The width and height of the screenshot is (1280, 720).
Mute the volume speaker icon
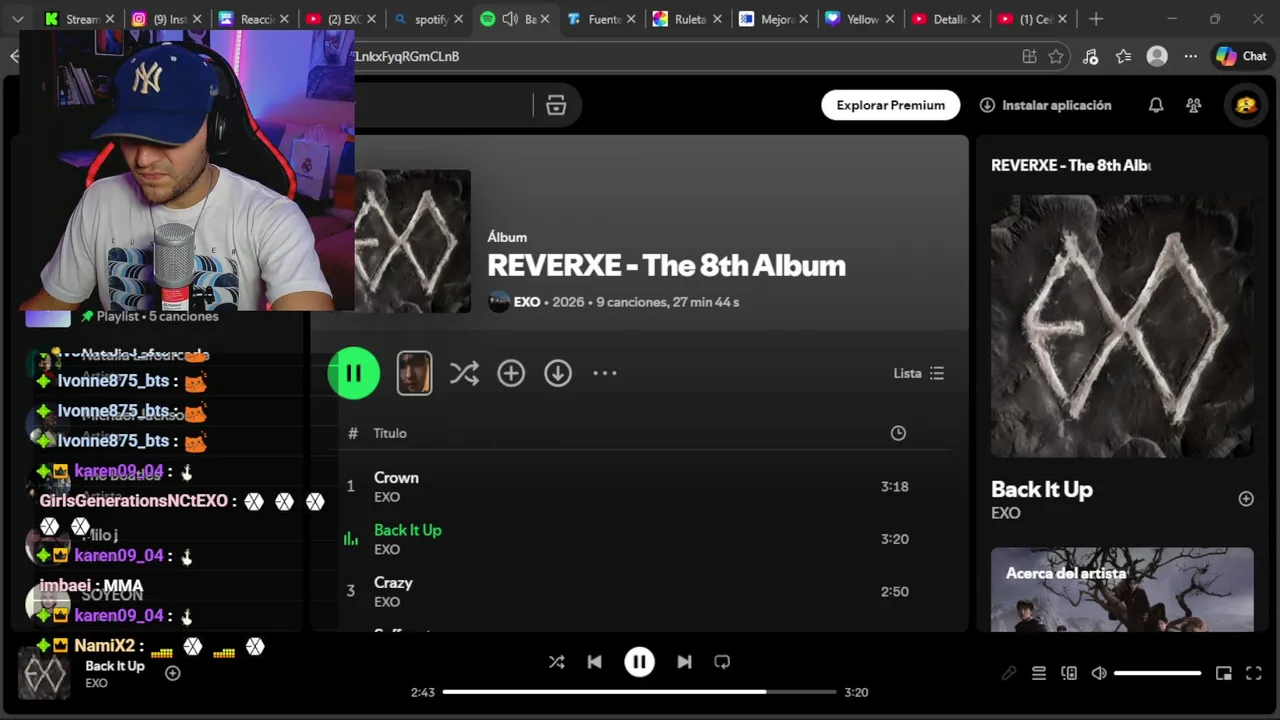pos(1099,673)
